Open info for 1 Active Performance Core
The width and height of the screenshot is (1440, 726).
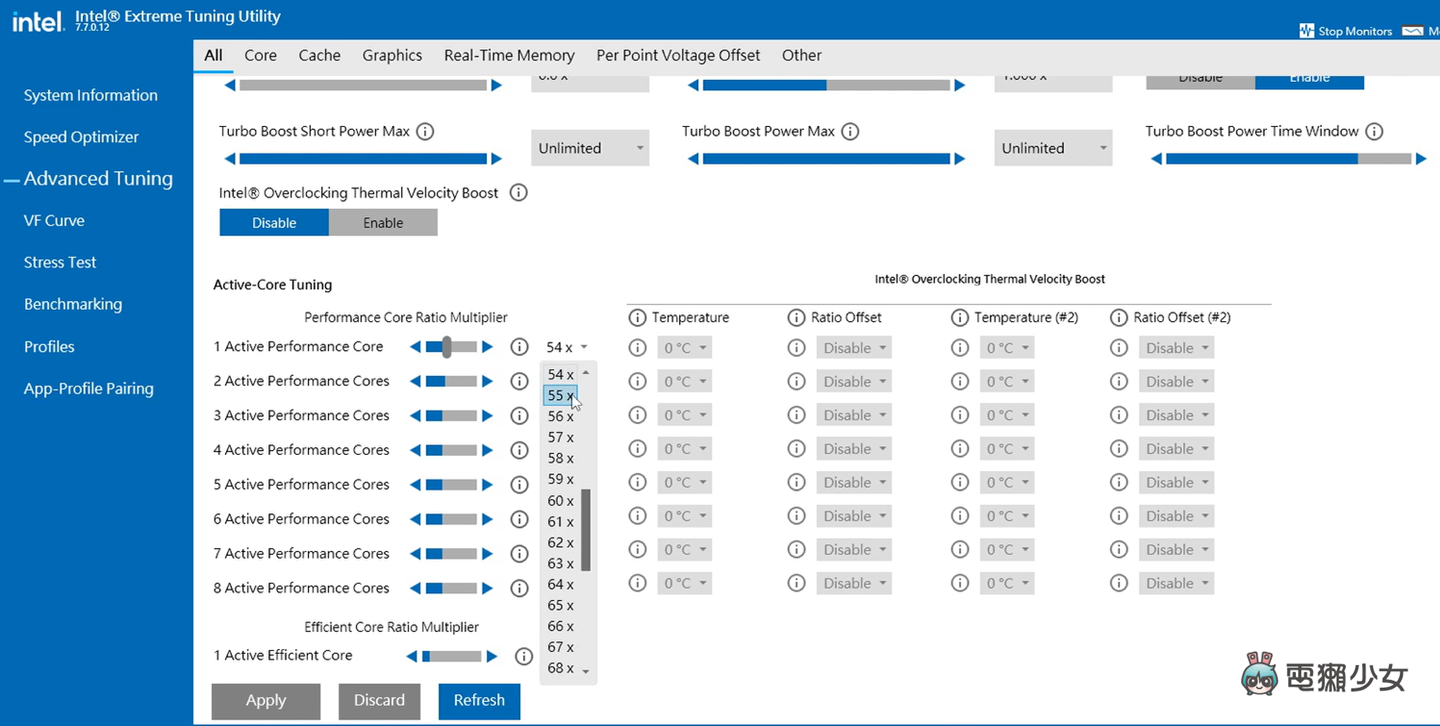coord(519,347)
